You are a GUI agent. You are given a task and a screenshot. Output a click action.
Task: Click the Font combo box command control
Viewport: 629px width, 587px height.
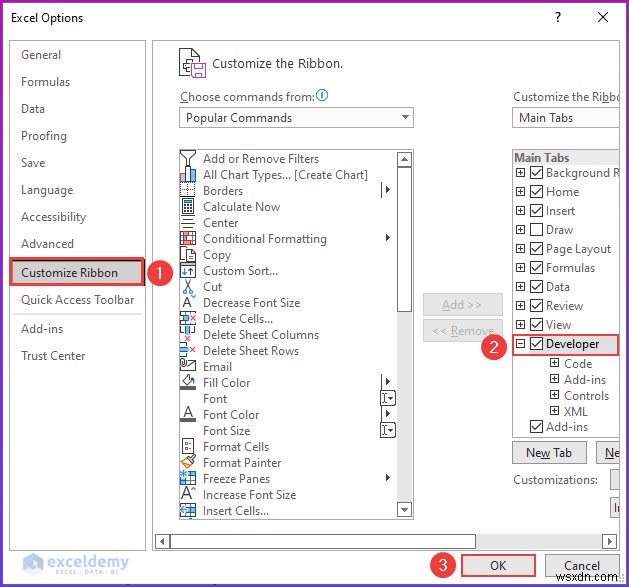click(388, 398)
